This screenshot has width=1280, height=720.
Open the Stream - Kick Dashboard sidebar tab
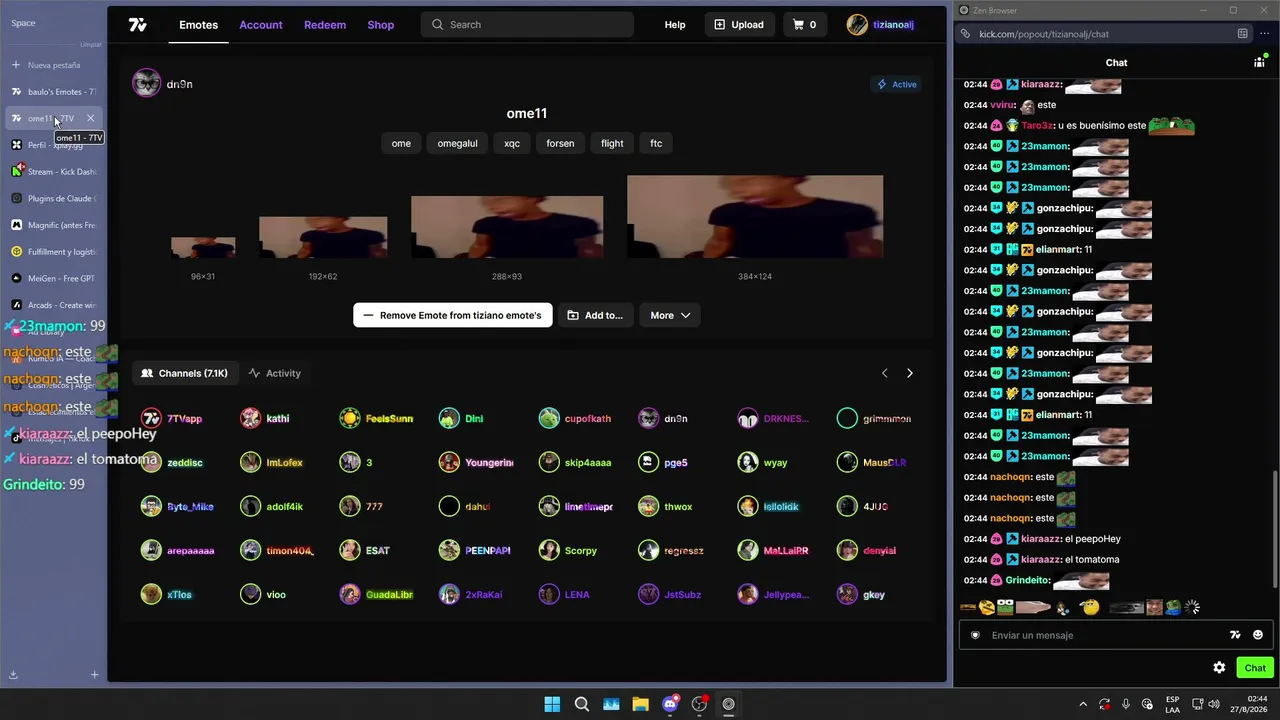pyautogui.click(x=54, y=172)
